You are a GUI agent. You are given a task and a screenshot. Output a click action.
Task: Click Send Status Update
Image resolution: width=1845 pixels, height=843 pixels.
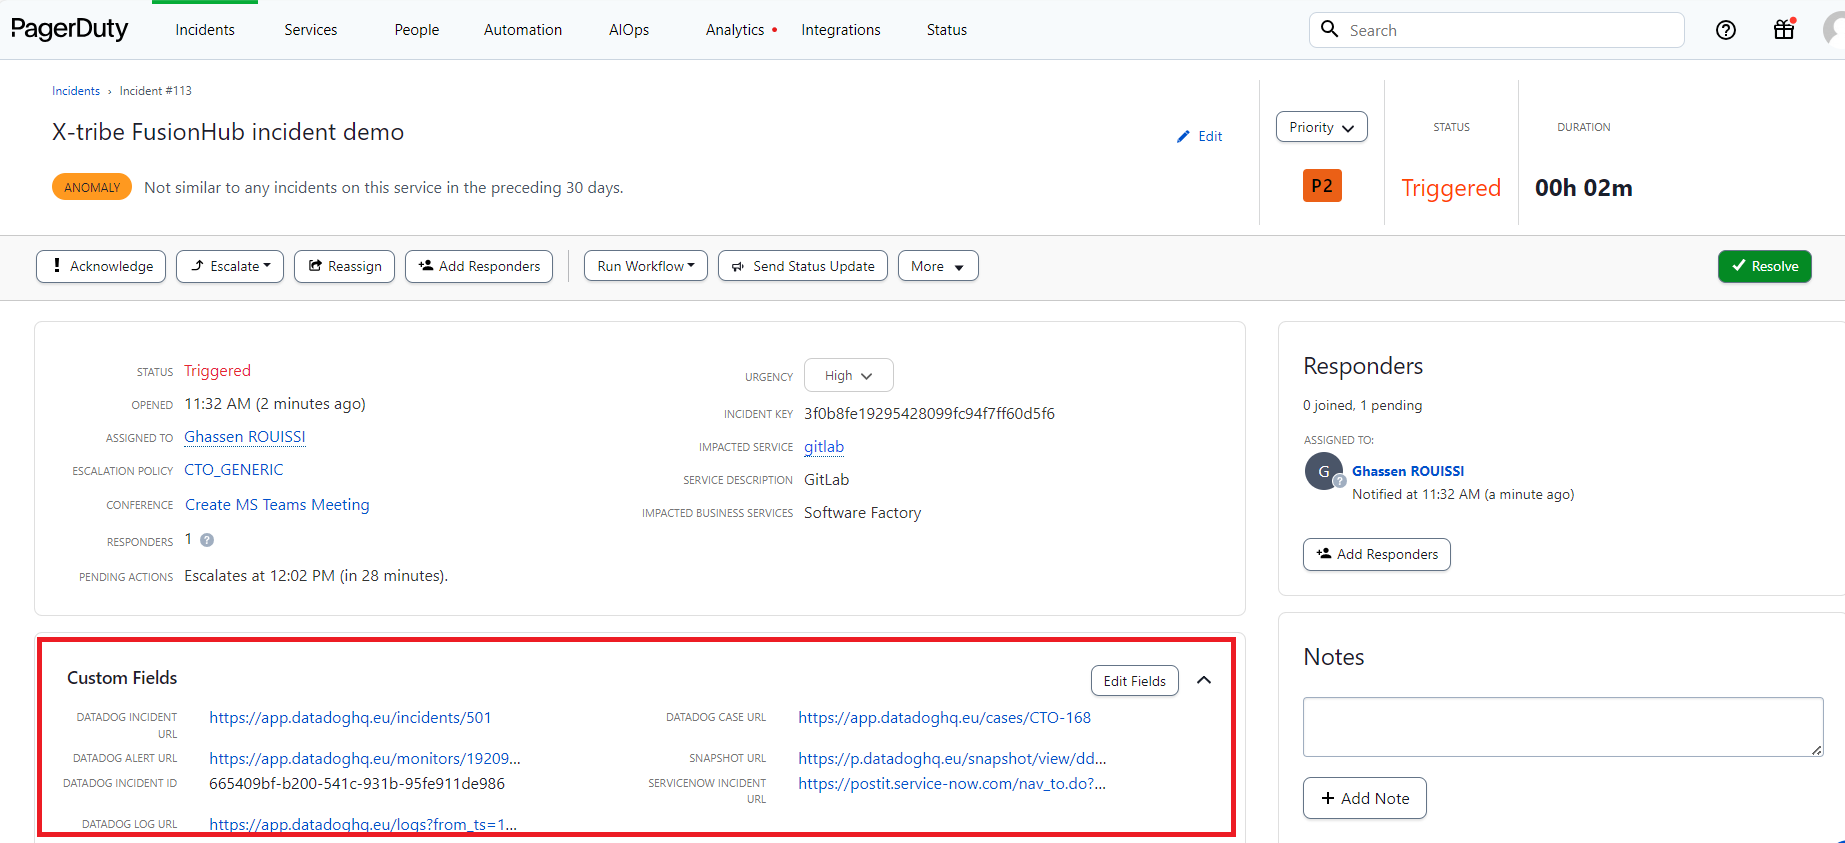(x=802, y=266)
